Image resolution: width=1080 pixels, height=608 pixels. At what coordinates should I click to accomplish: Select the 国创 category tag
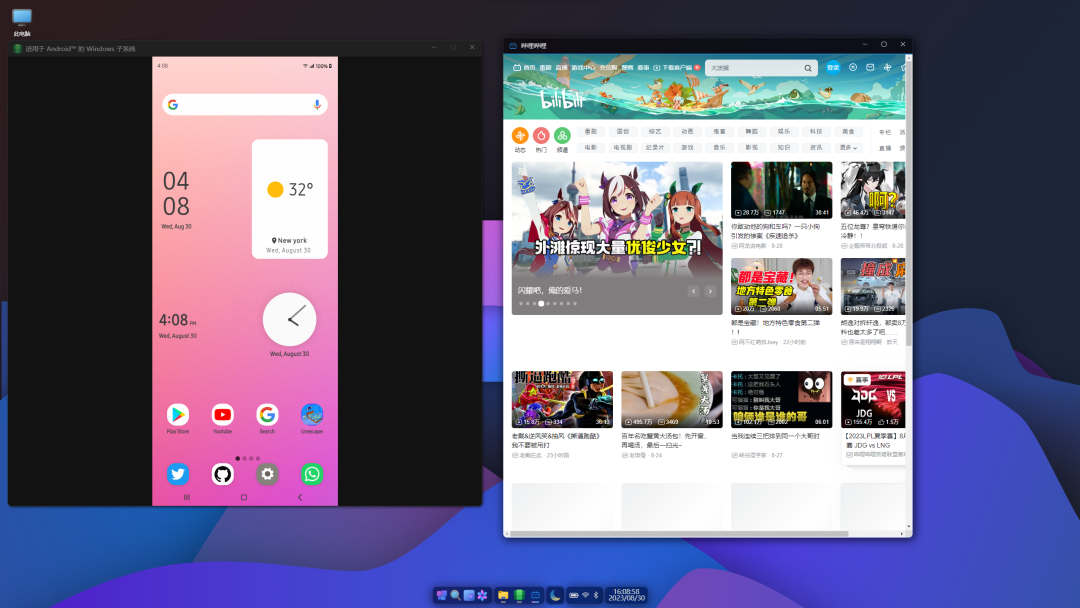click(623, 132)
